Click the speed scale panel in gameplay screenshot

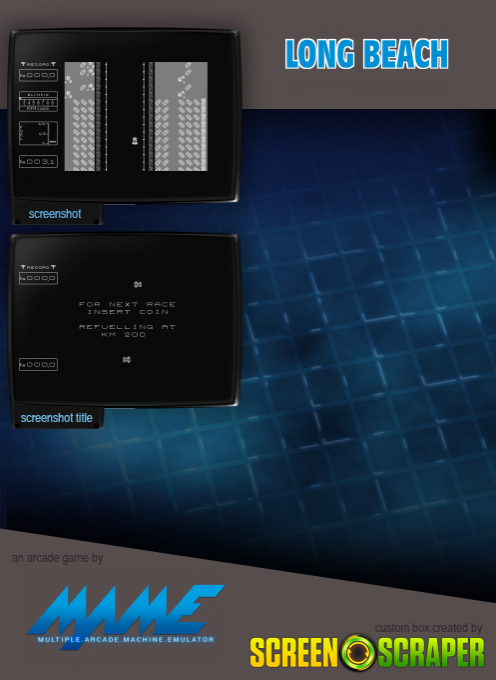click(38, 101)
